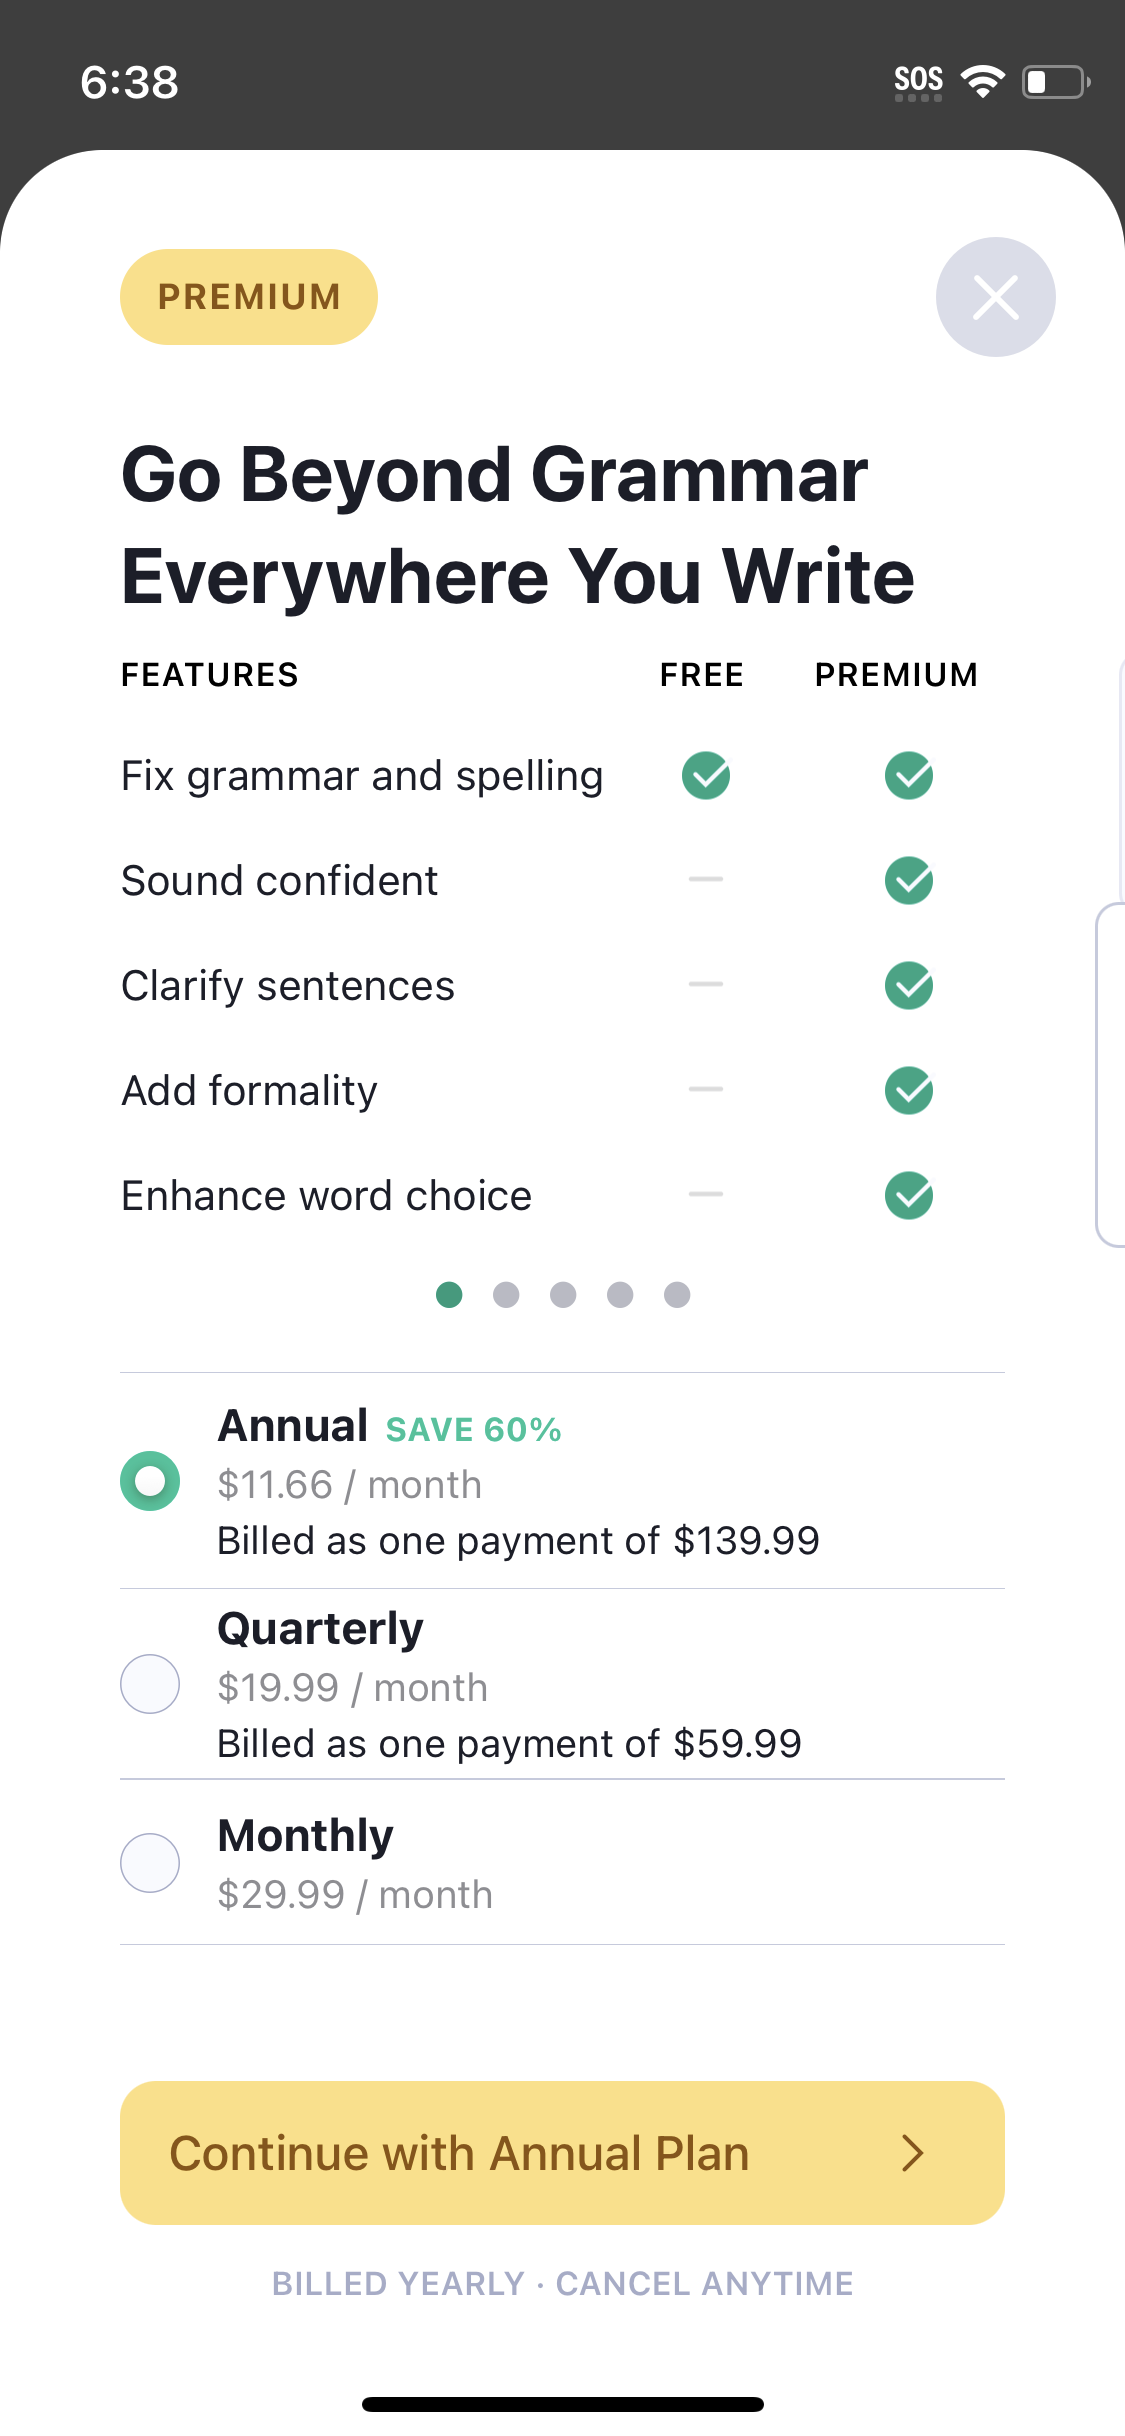Select the Monthly plan radio button

(x=150, y=1862)
